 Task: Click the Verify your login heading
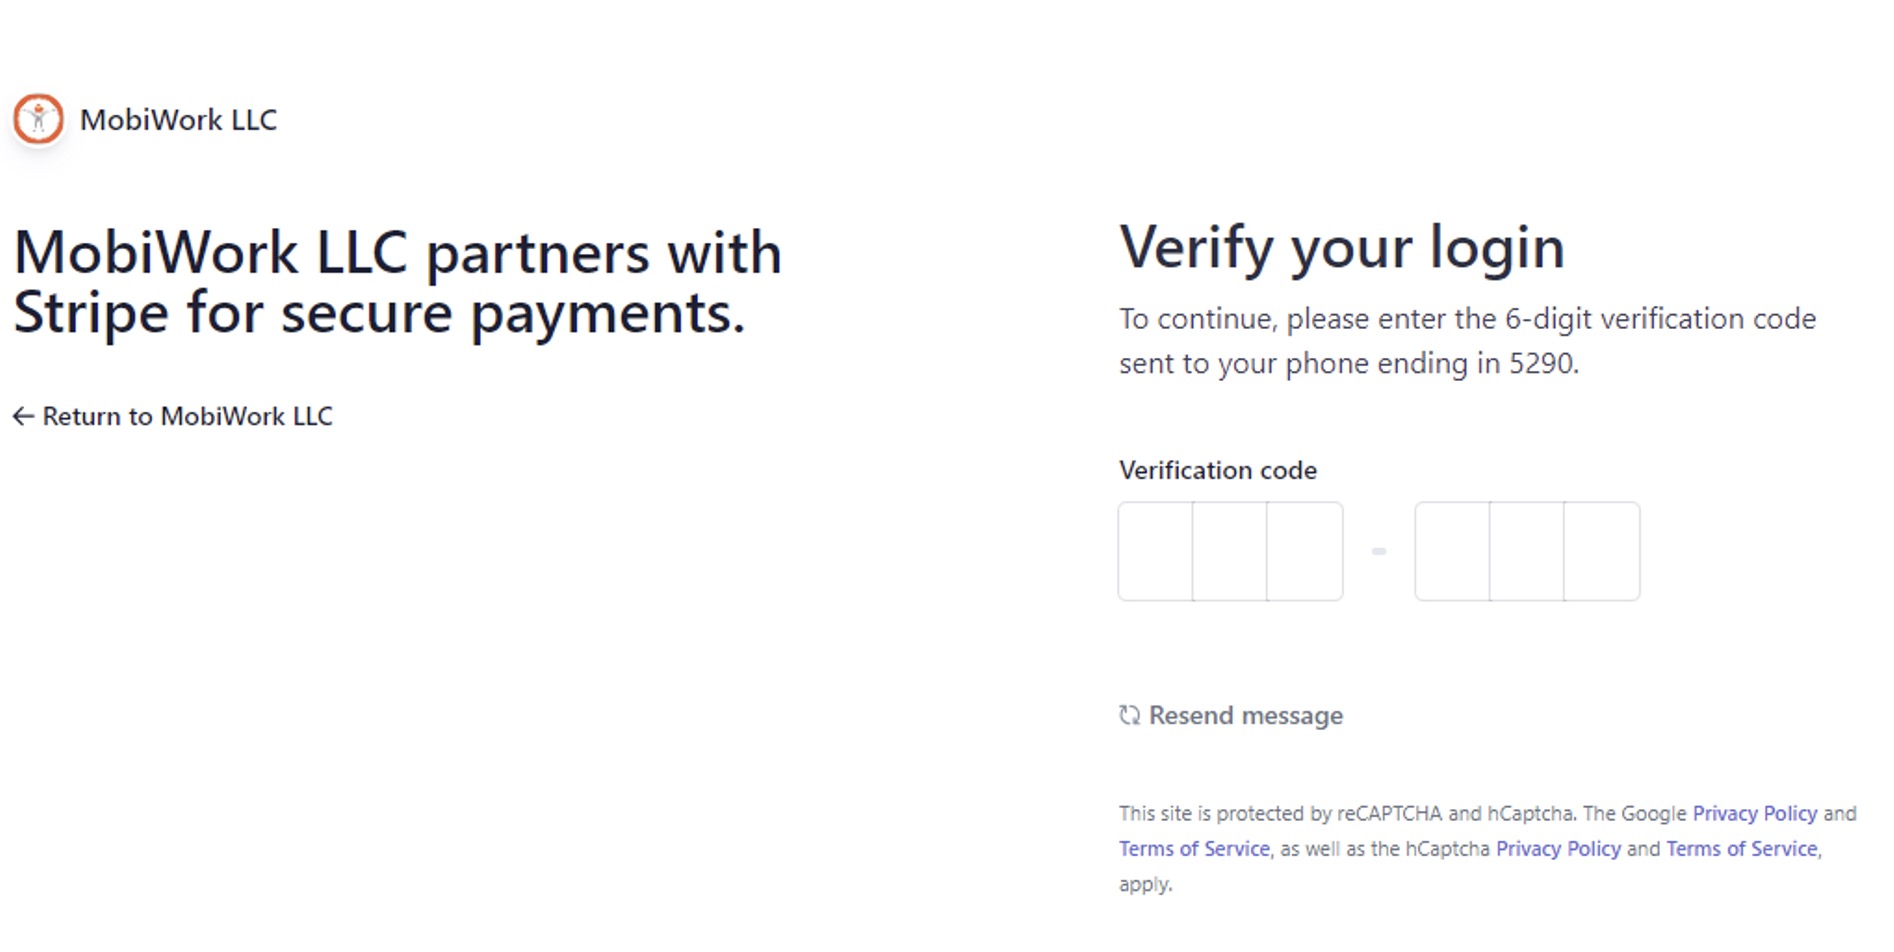pos(1342,247)
